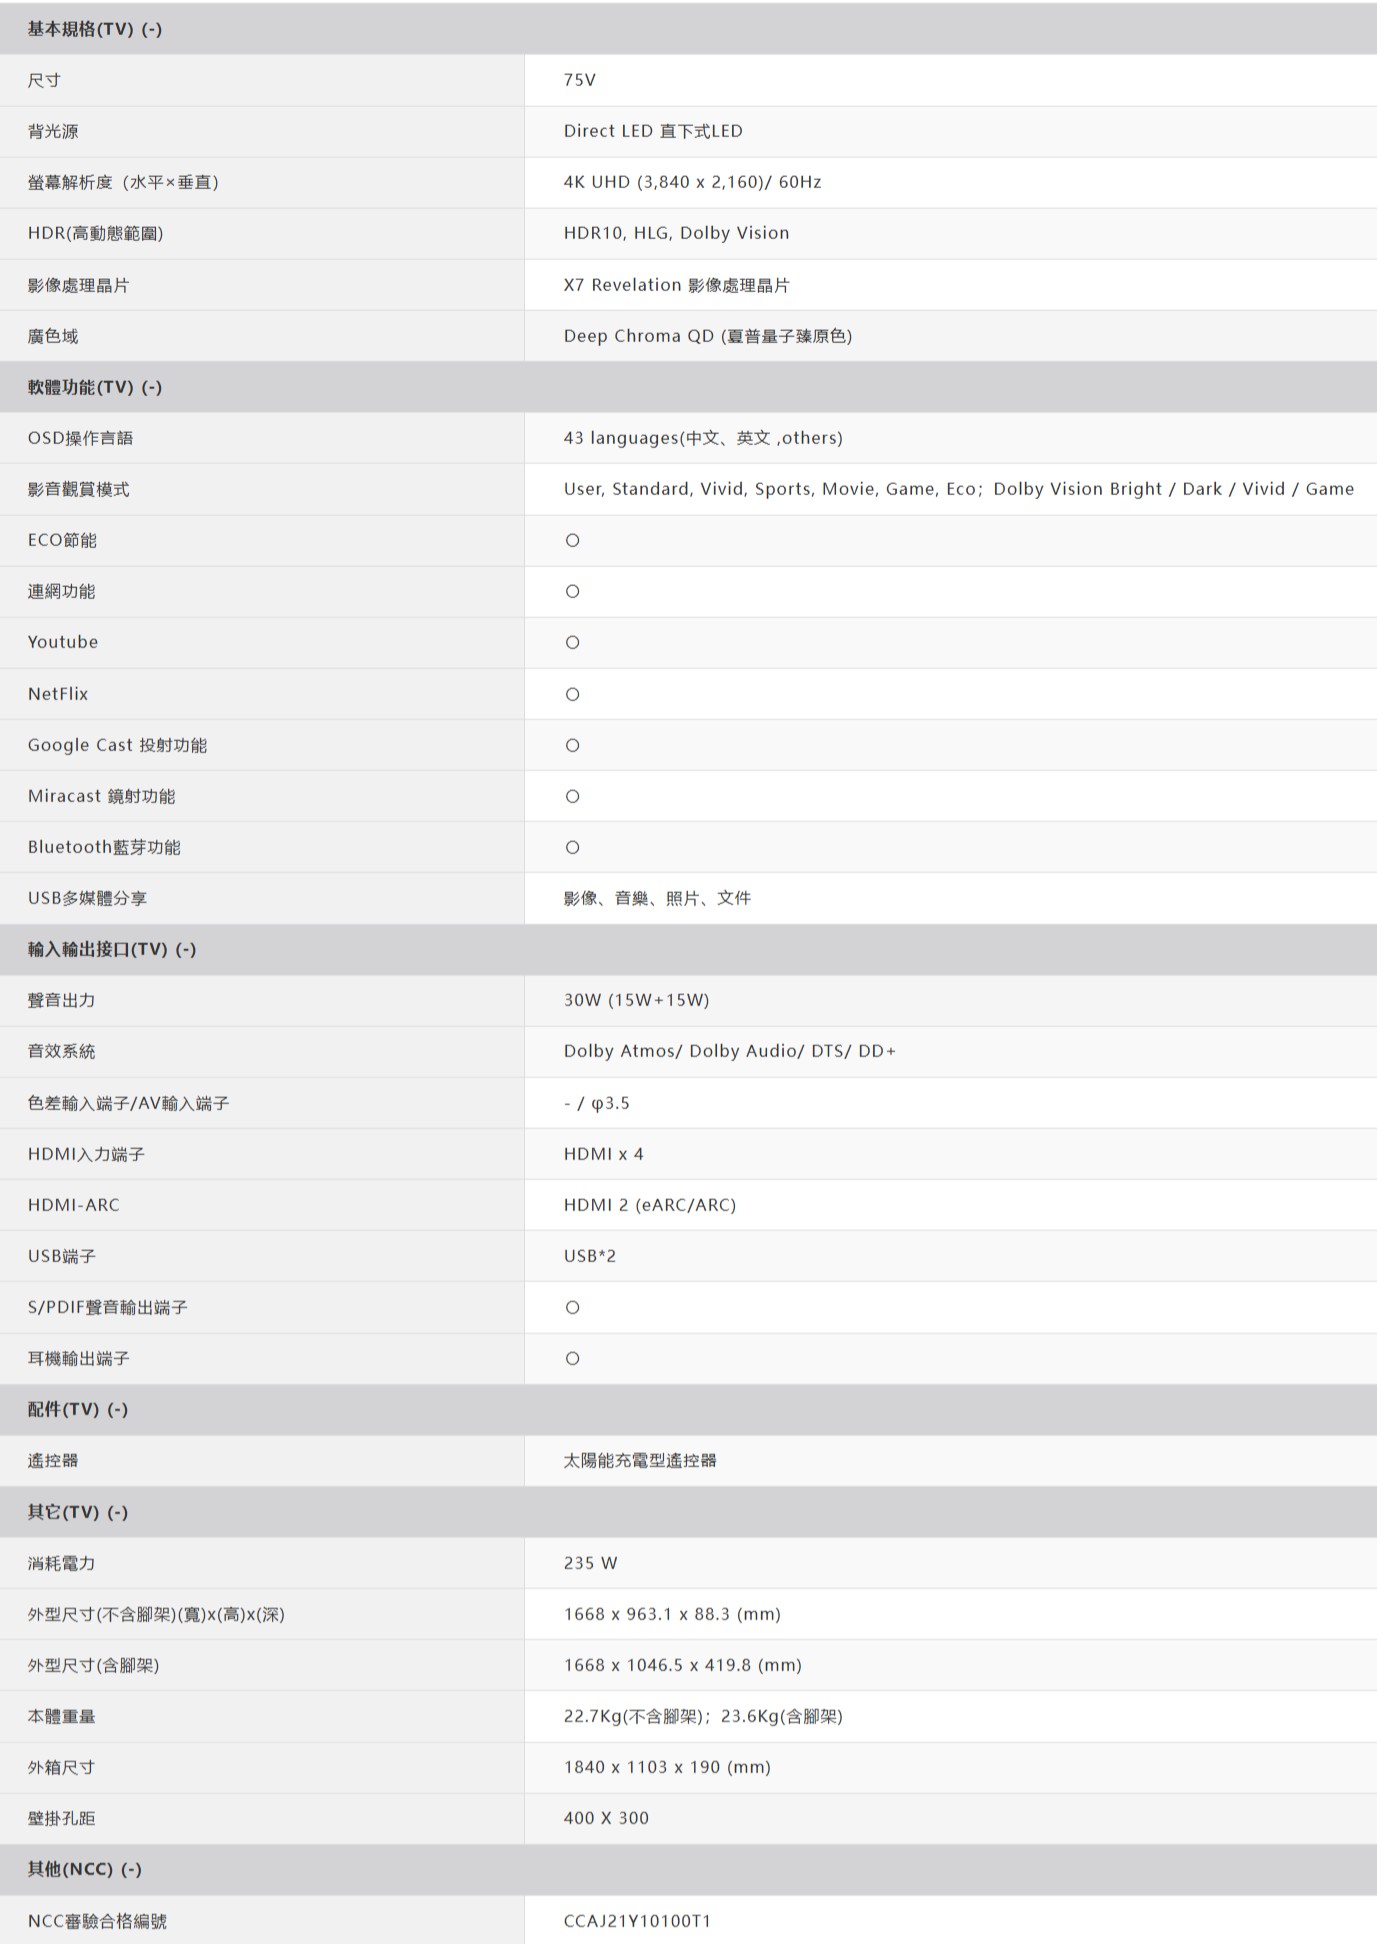
Task: Click the S/PDIF聲音輸出端子 circle mark
Action: (x=572, y=1307)
